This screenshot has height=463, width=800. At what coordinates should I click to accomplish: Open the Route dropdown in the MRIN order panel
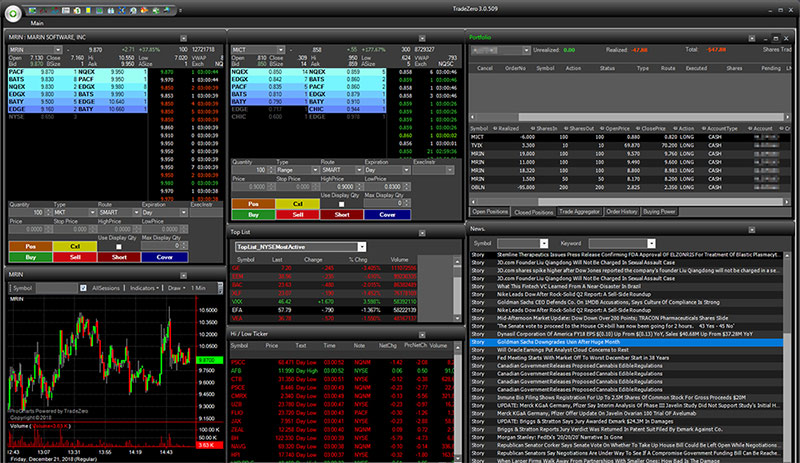[x=136, y=212]
